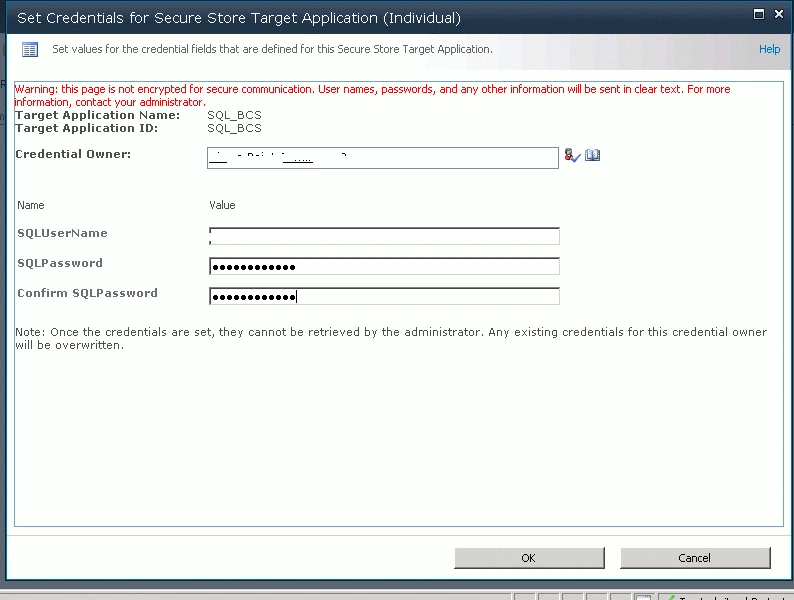Click the 'Set values for the credential fields' description

272,49
